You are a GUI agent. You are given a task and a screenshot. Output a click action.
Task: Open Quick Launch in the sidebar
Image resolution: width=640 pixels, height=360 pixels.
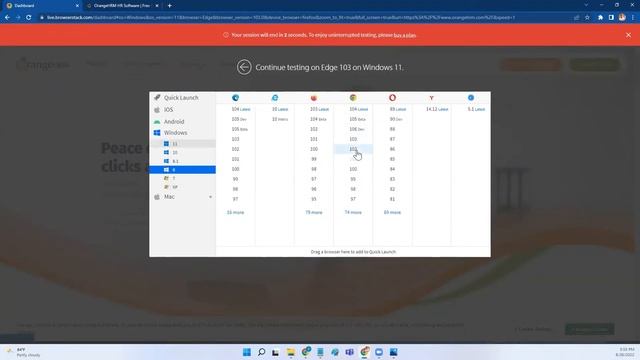(x=182, y=98)
